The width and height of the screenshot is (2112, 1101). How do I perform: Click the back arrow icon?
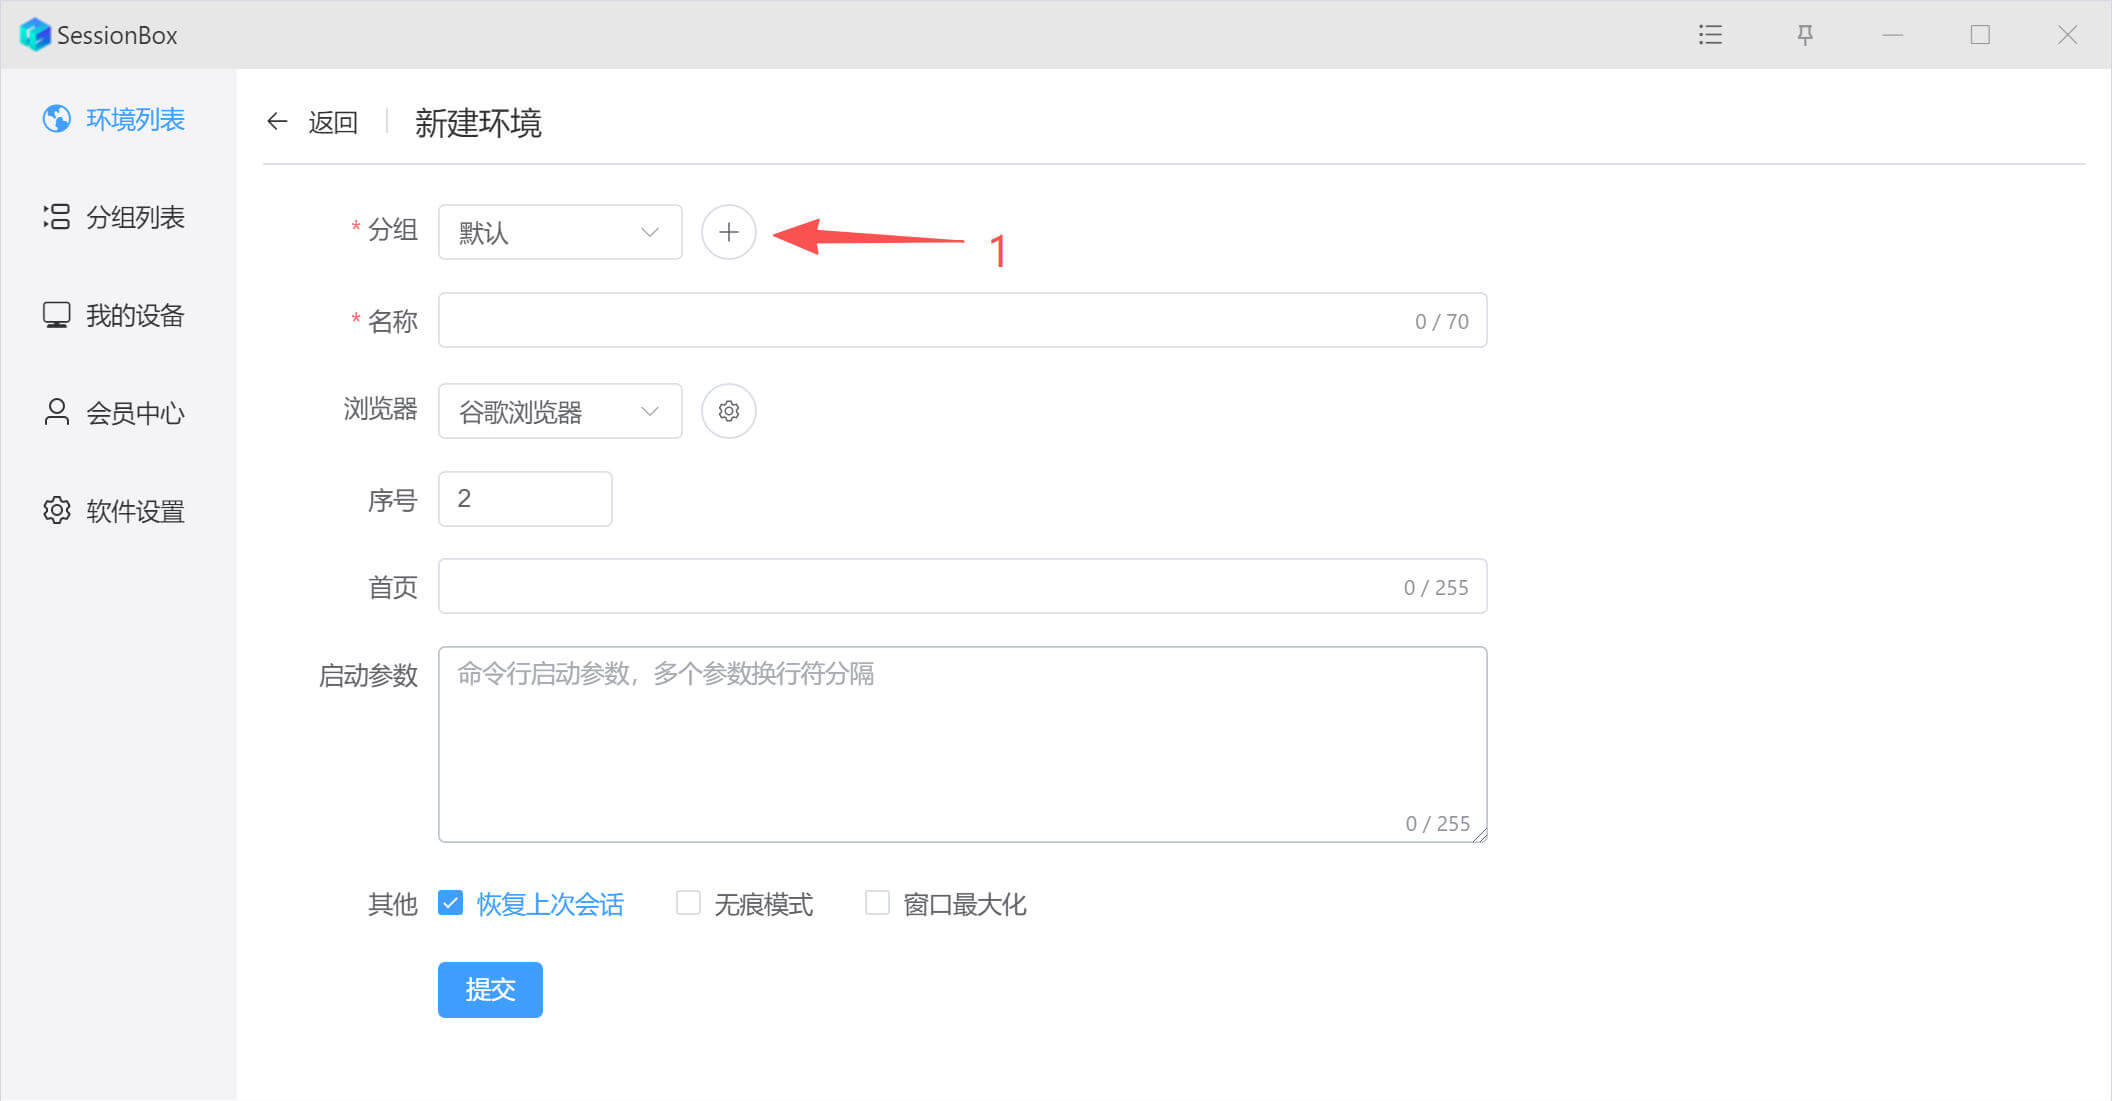277,122
